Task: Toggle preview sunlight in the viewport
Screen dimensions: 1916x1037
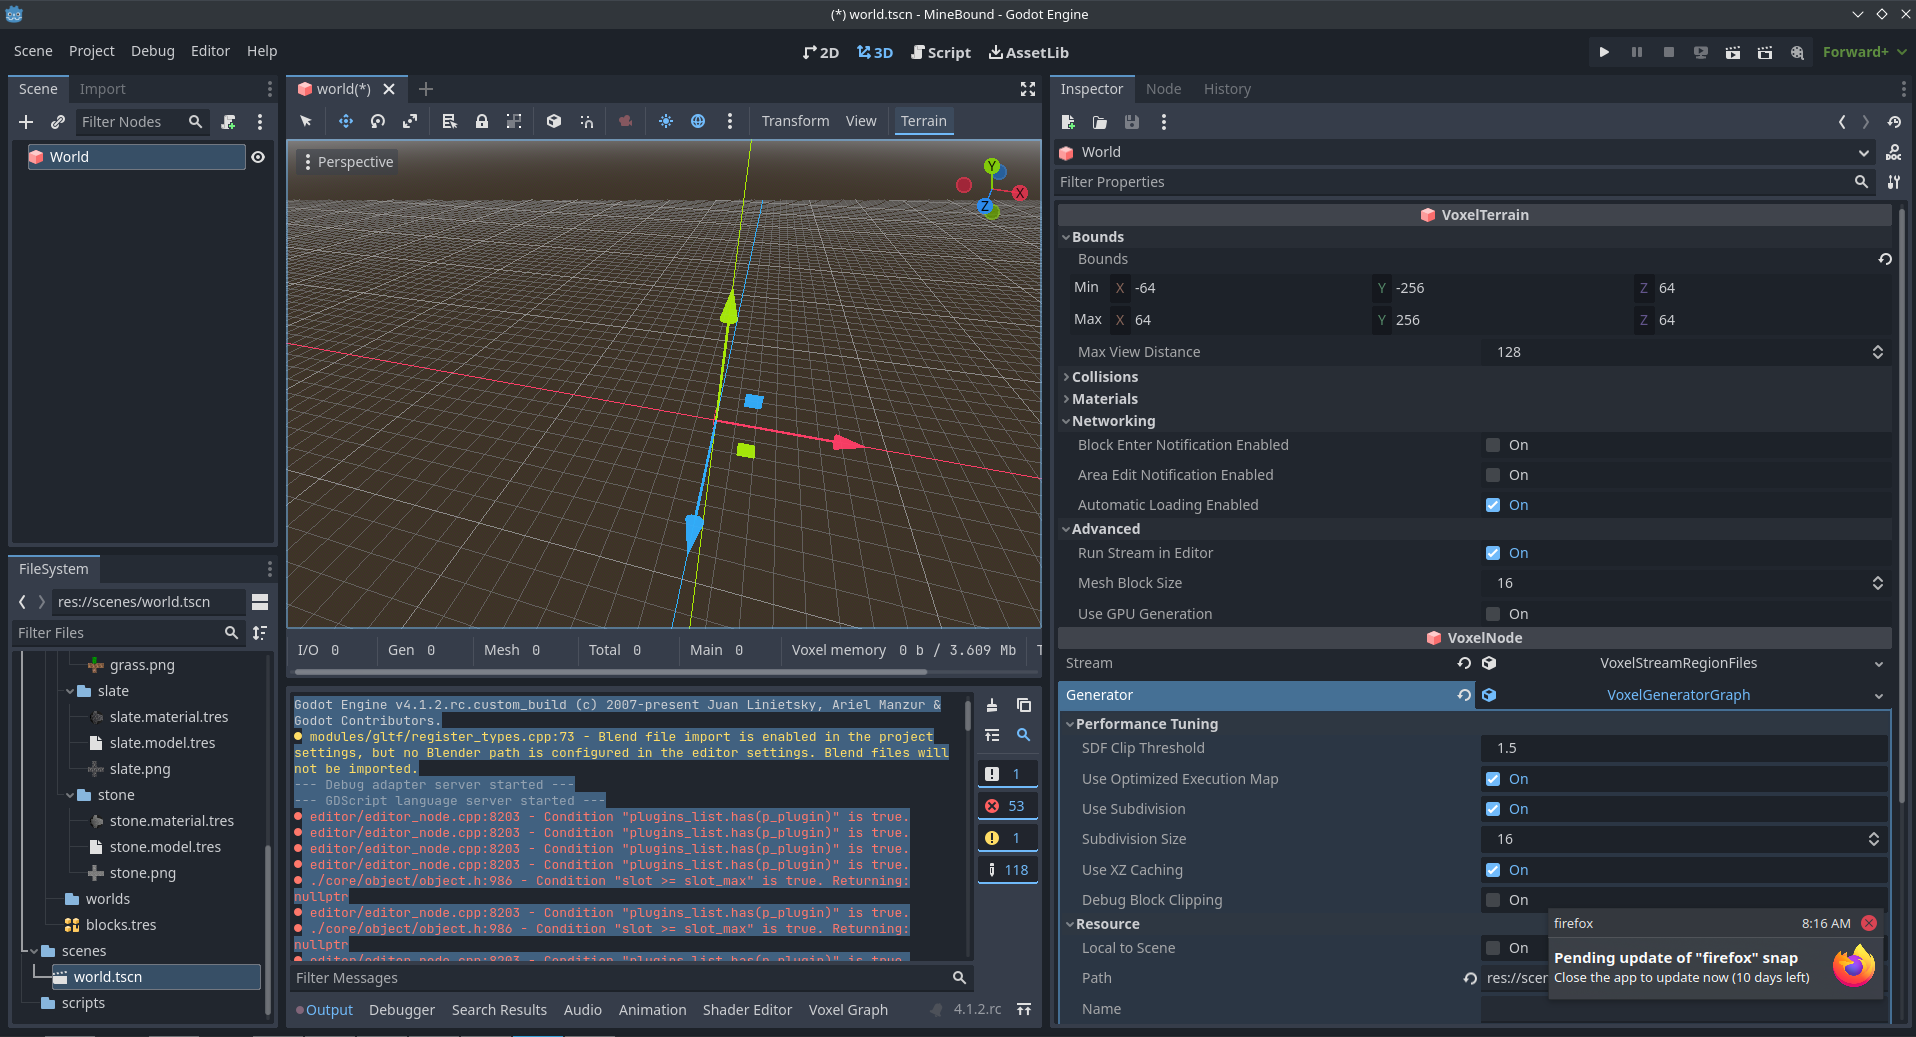Action: click(x=667, y=121)
